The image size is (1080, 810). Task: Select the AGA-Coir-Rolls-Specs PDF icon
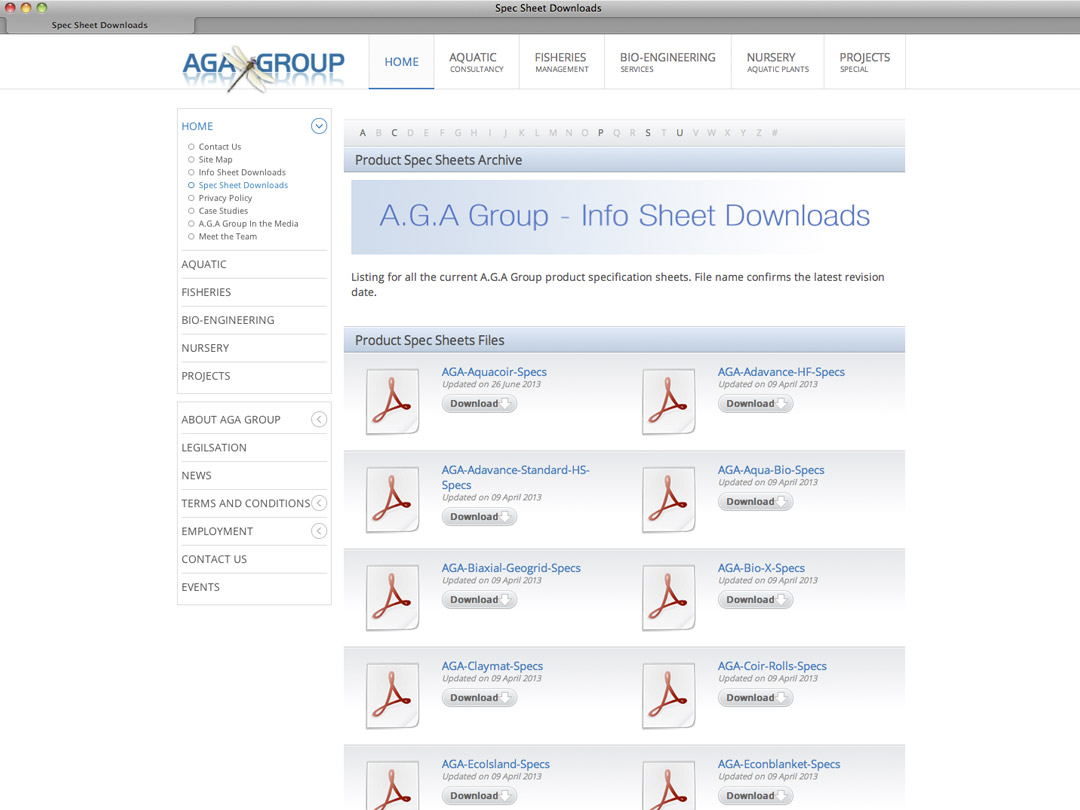pos(668,695)
